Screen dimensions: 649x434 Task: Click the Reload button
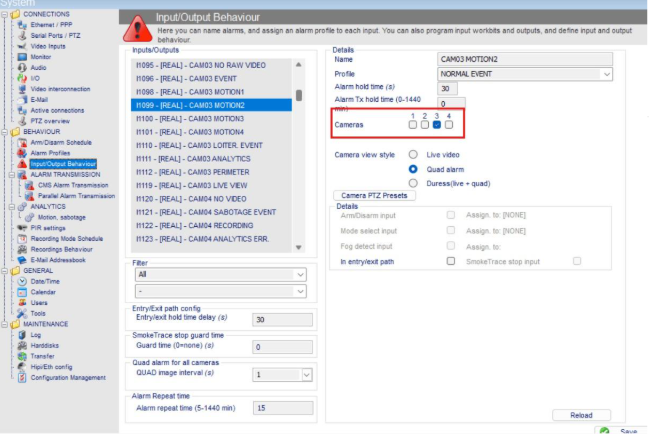[x=581, y=414]
